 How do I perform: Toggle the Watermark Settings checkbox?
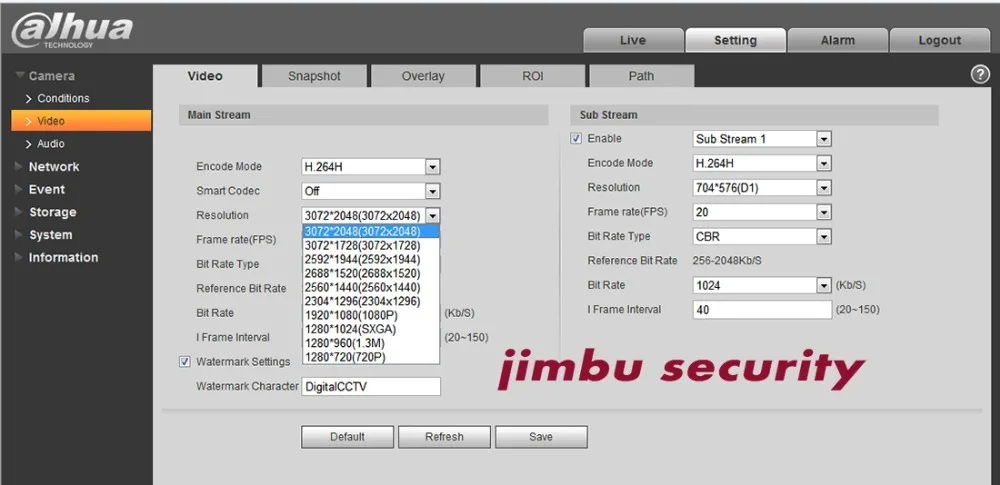(185, 362)
